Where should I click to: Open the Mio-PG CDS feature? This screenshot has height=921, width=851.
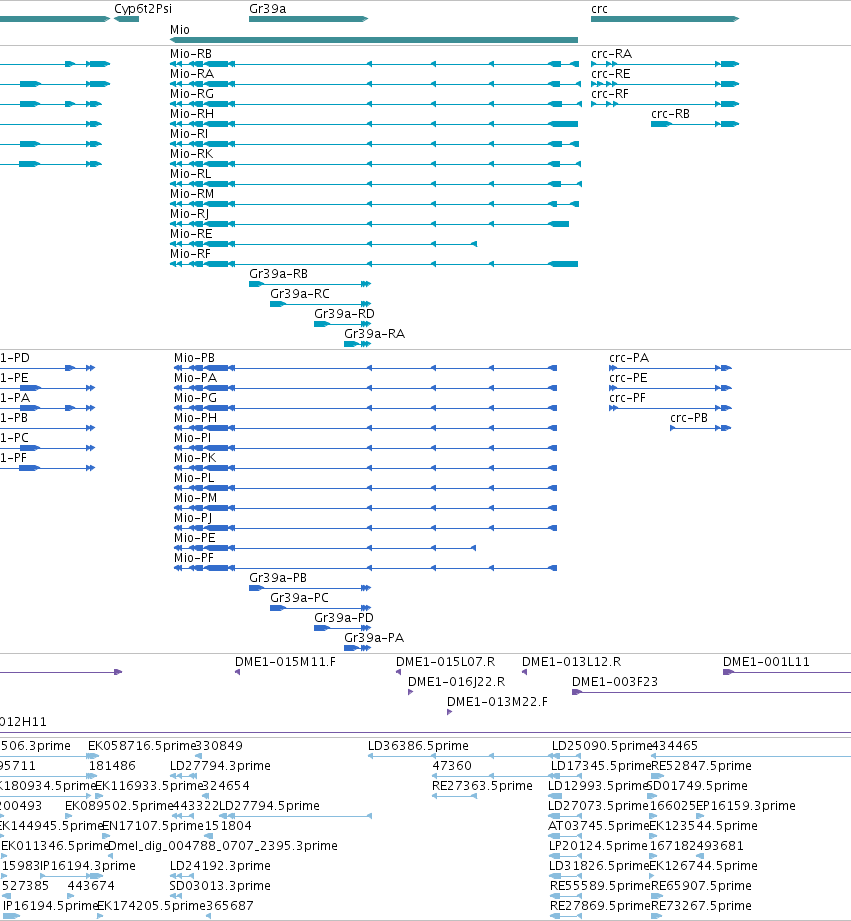365,408
